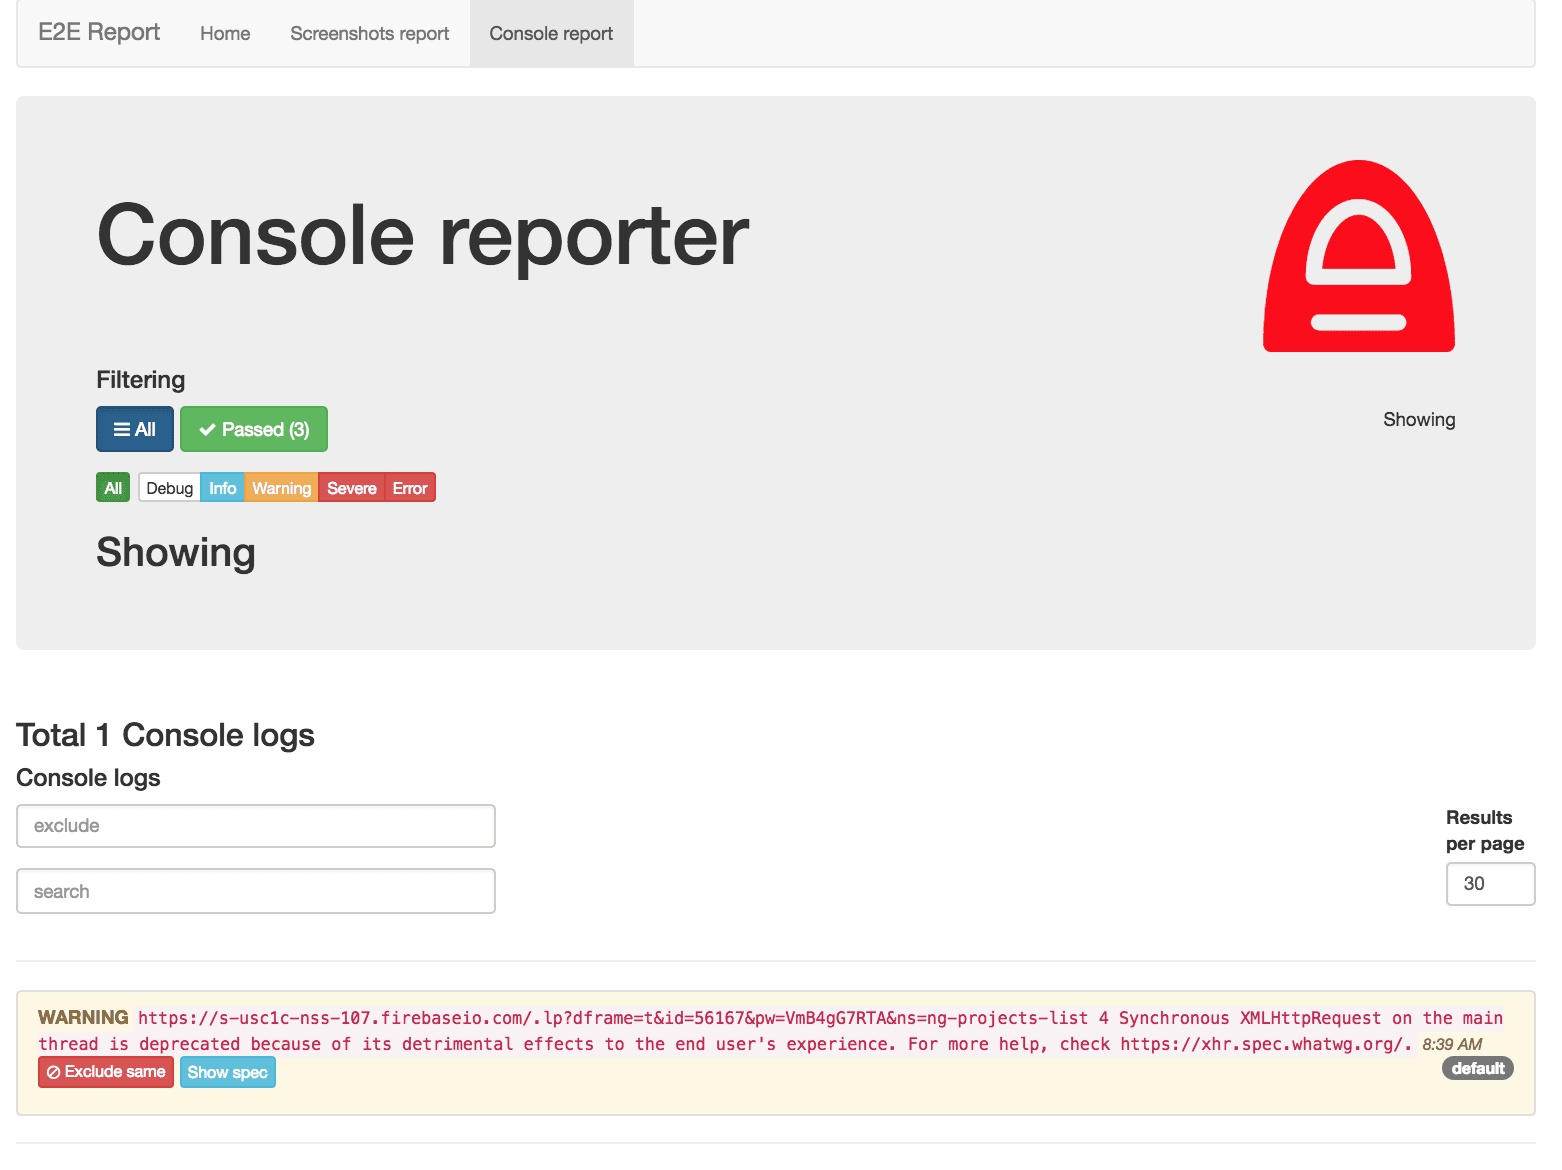Select the All filter with hamburger icon

[x=134, y=428]
